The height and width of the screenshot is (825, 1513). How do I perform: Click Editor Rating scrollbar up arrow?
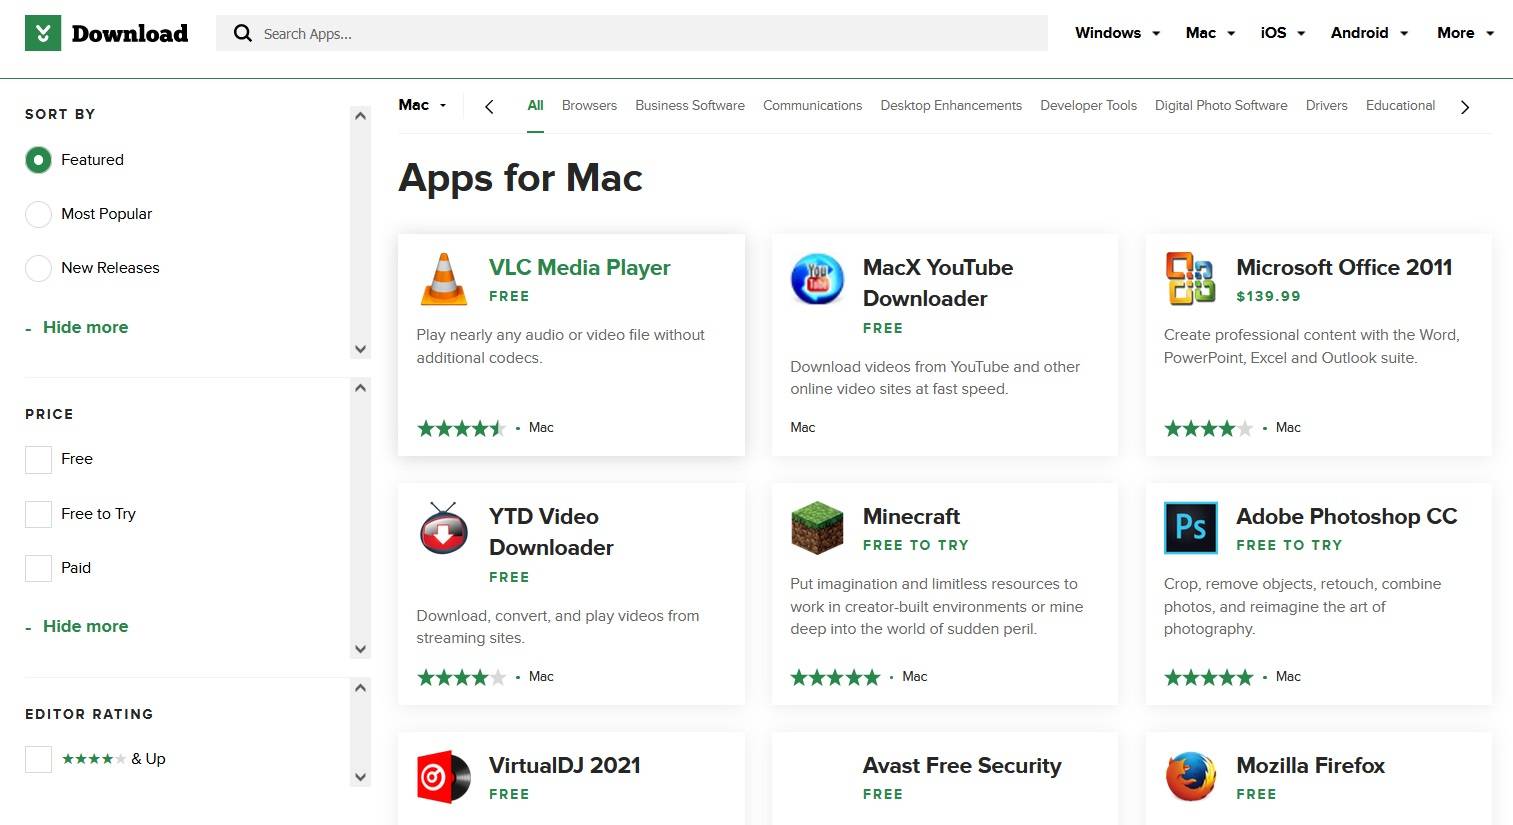pyautogui.click(x=361, y=688)
